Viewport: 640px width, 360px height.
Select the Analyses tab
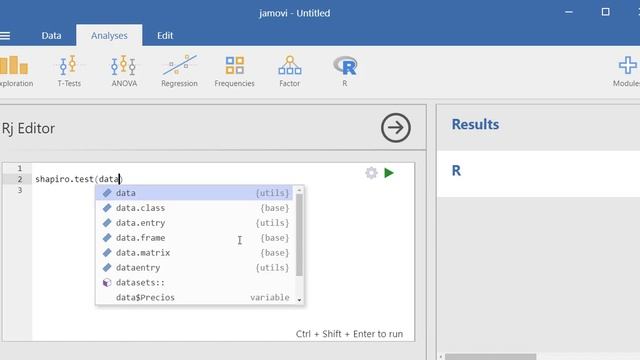[x=109, y=36]
